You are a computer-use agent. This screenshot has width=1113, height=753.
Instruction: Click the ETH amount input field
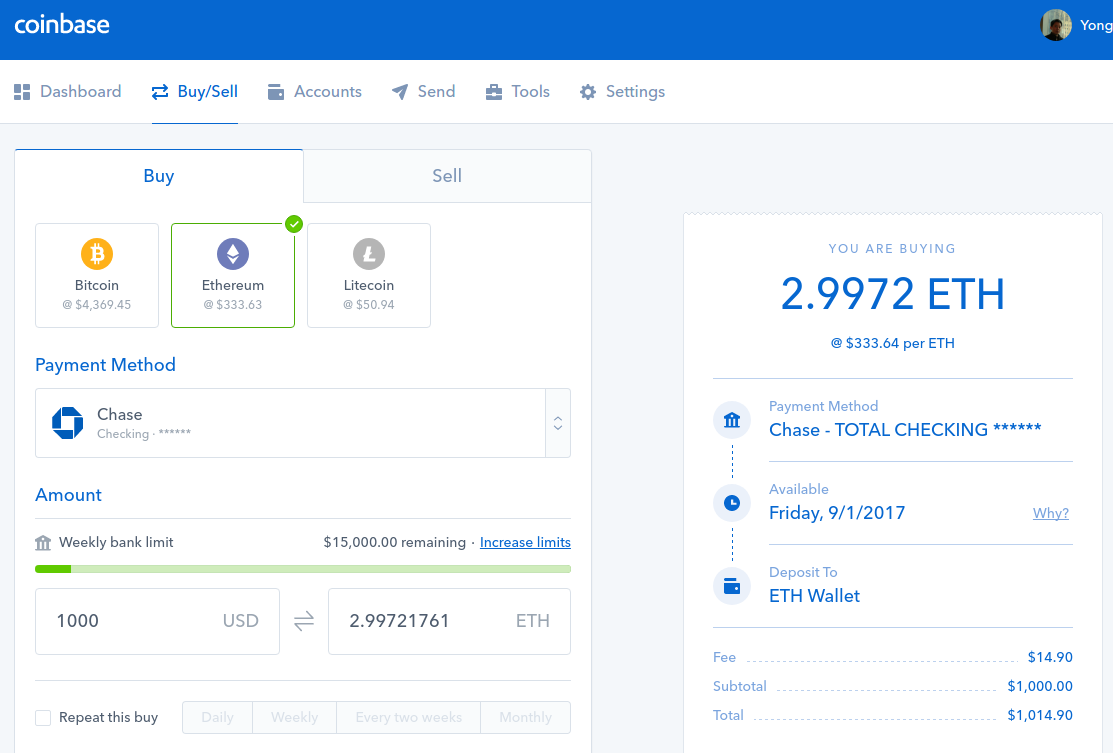(449, 621)
